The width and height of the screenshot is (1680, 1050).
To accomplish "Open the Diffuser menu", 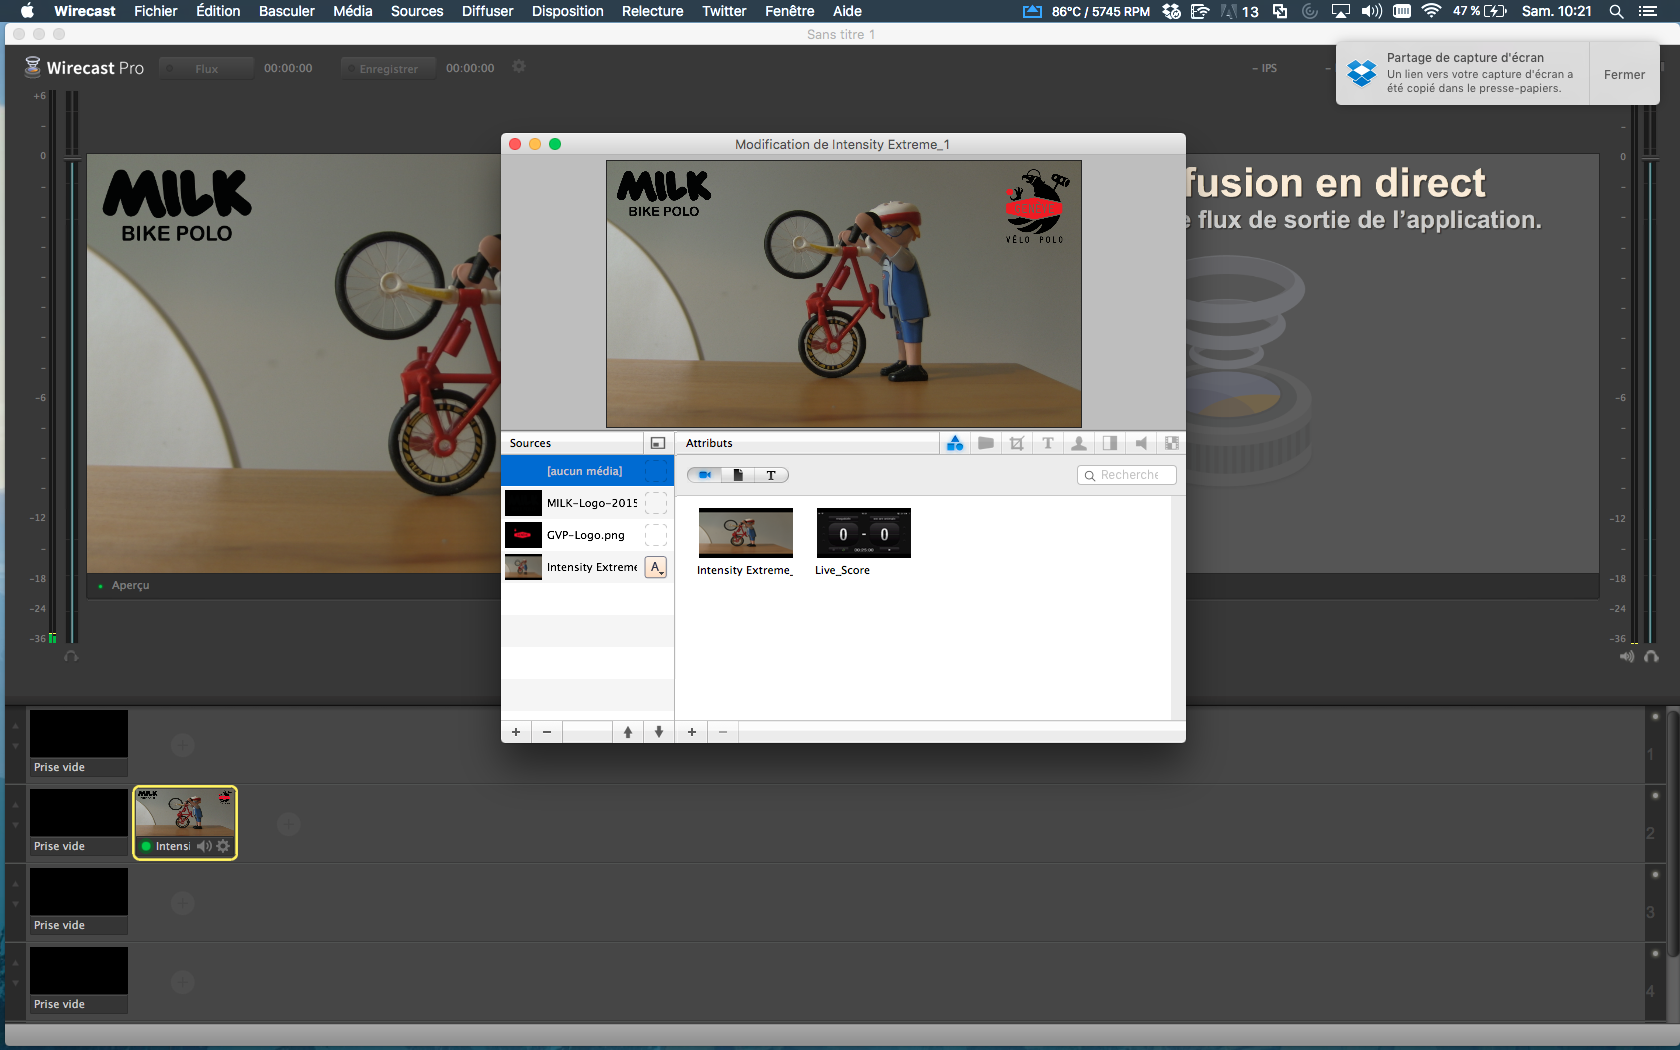I will click(x=487, y=11).
